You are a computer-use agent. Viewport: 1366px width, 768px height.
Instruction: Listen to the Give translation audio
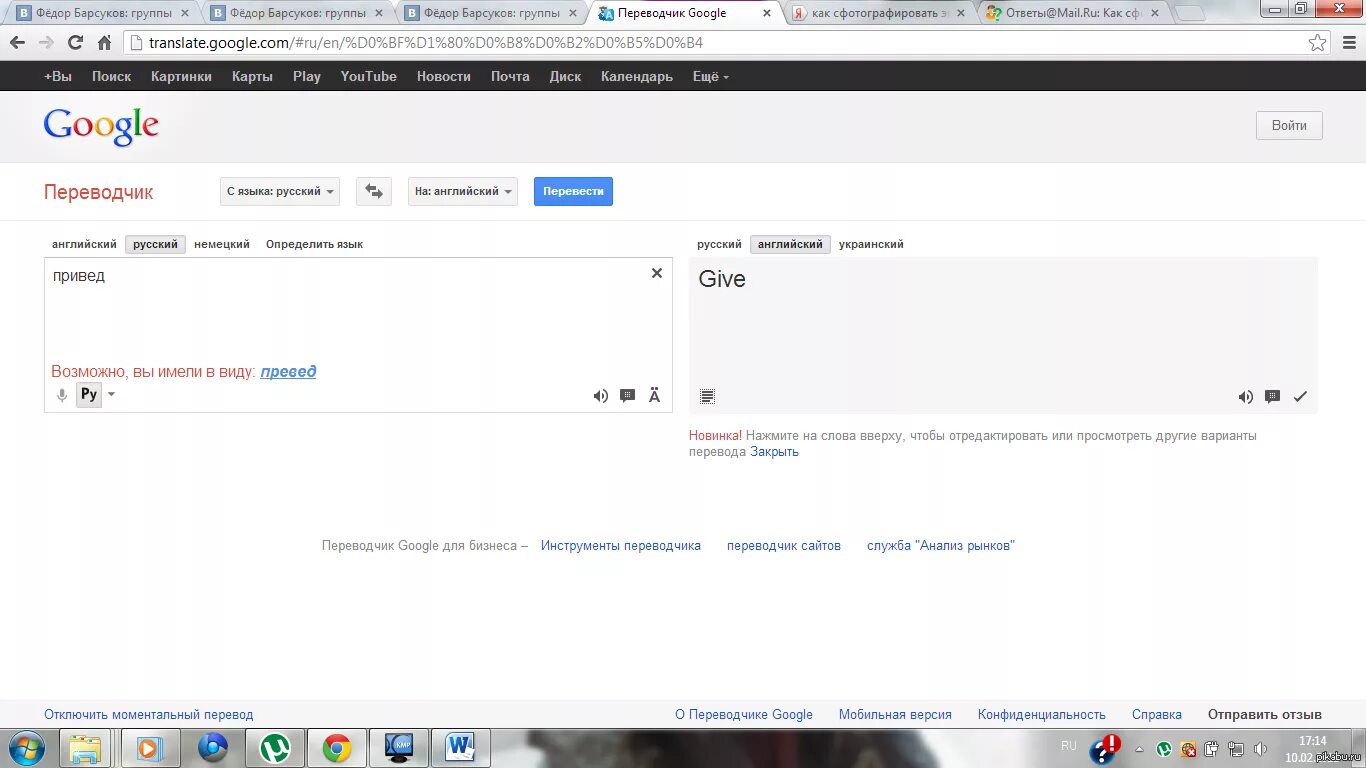click(1245, 397)
